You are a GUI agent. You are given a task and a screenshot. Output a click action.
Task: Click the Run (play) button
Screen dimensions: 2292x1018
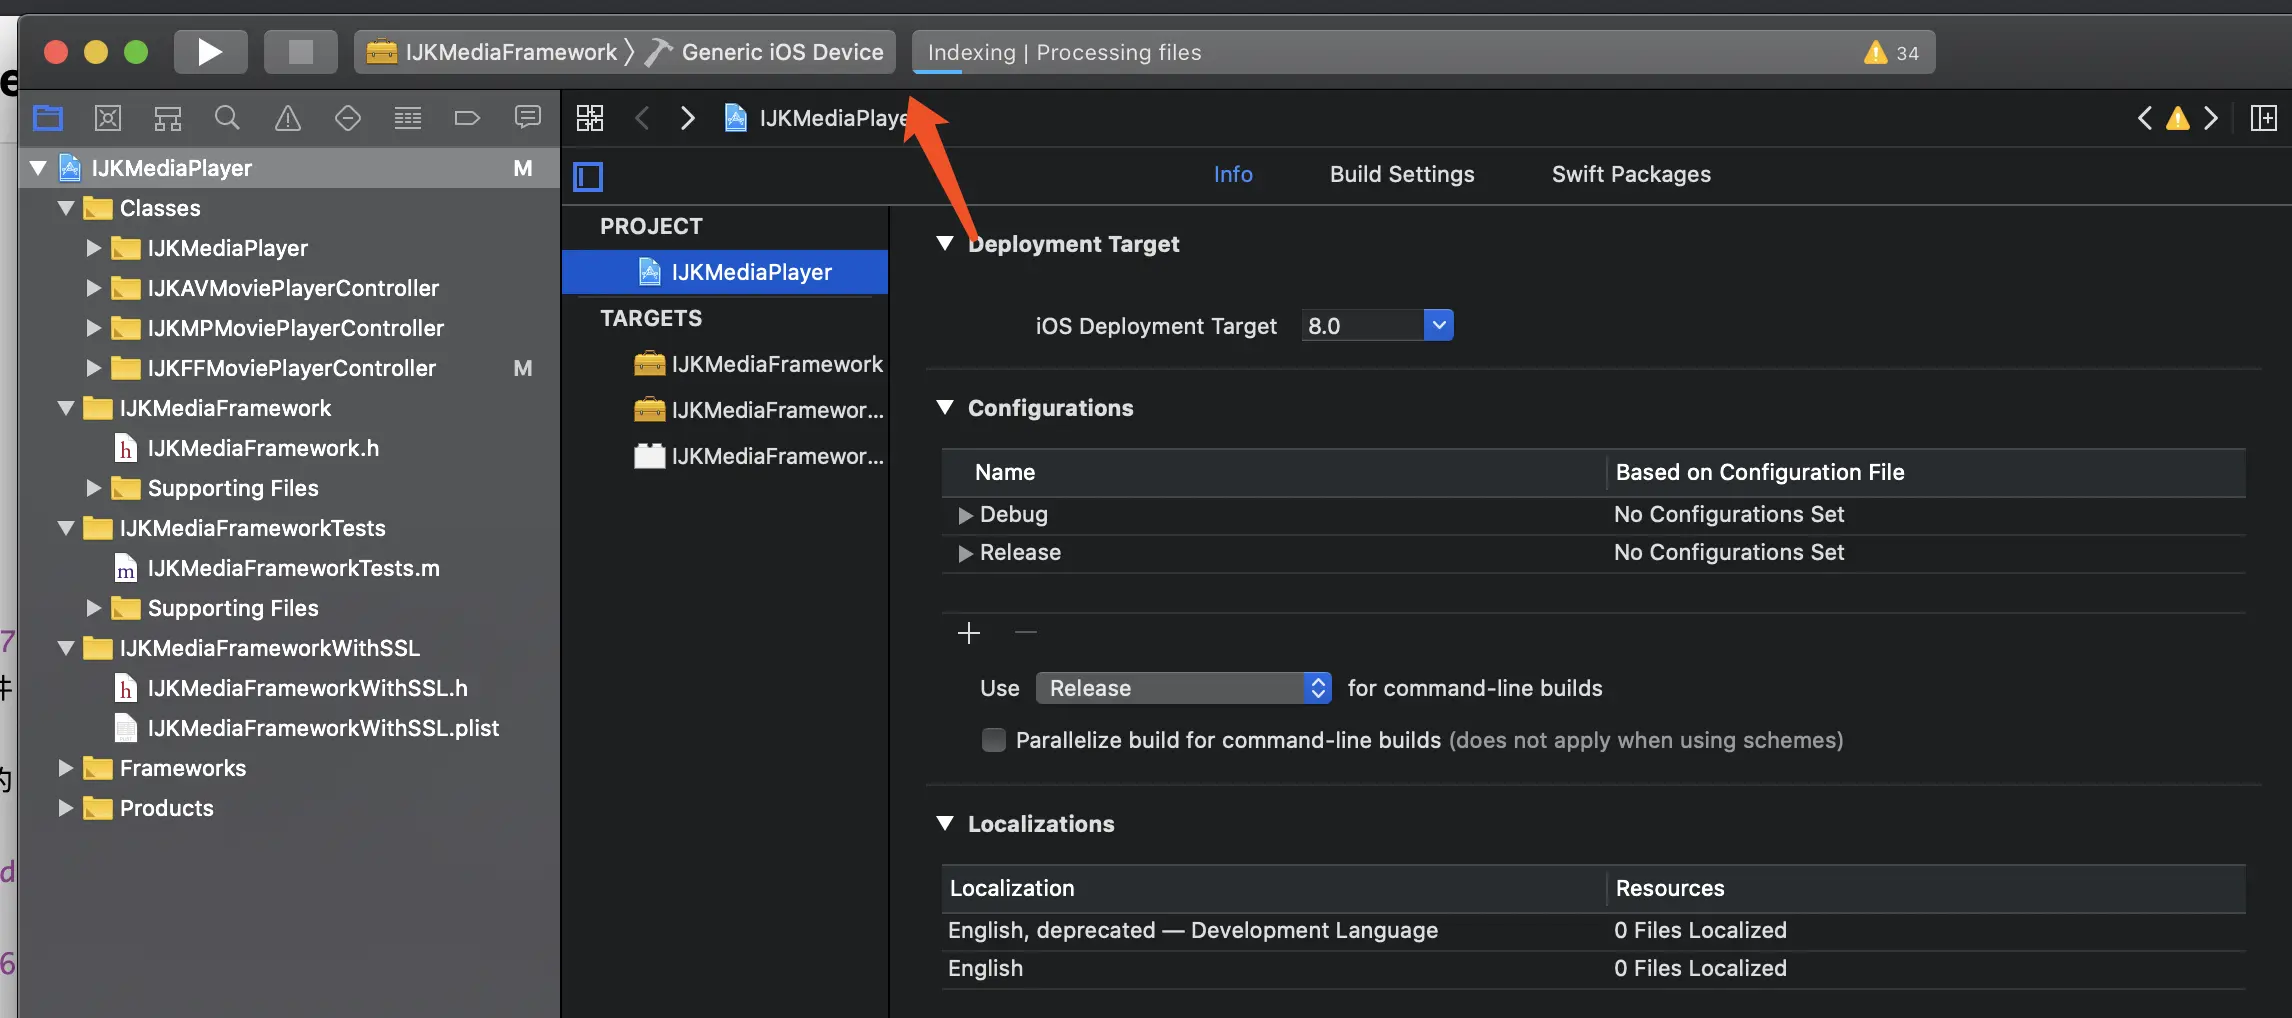[x=210, y=52]
